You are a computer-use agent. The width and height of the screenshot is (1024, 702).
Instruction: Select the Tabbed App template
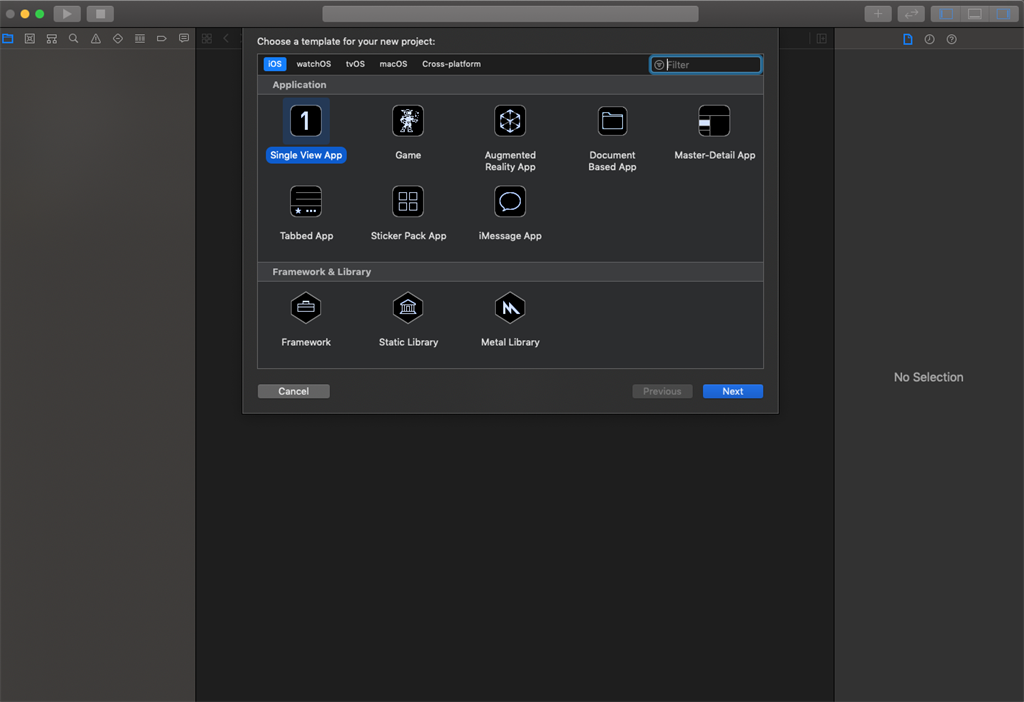coord(306,201)
